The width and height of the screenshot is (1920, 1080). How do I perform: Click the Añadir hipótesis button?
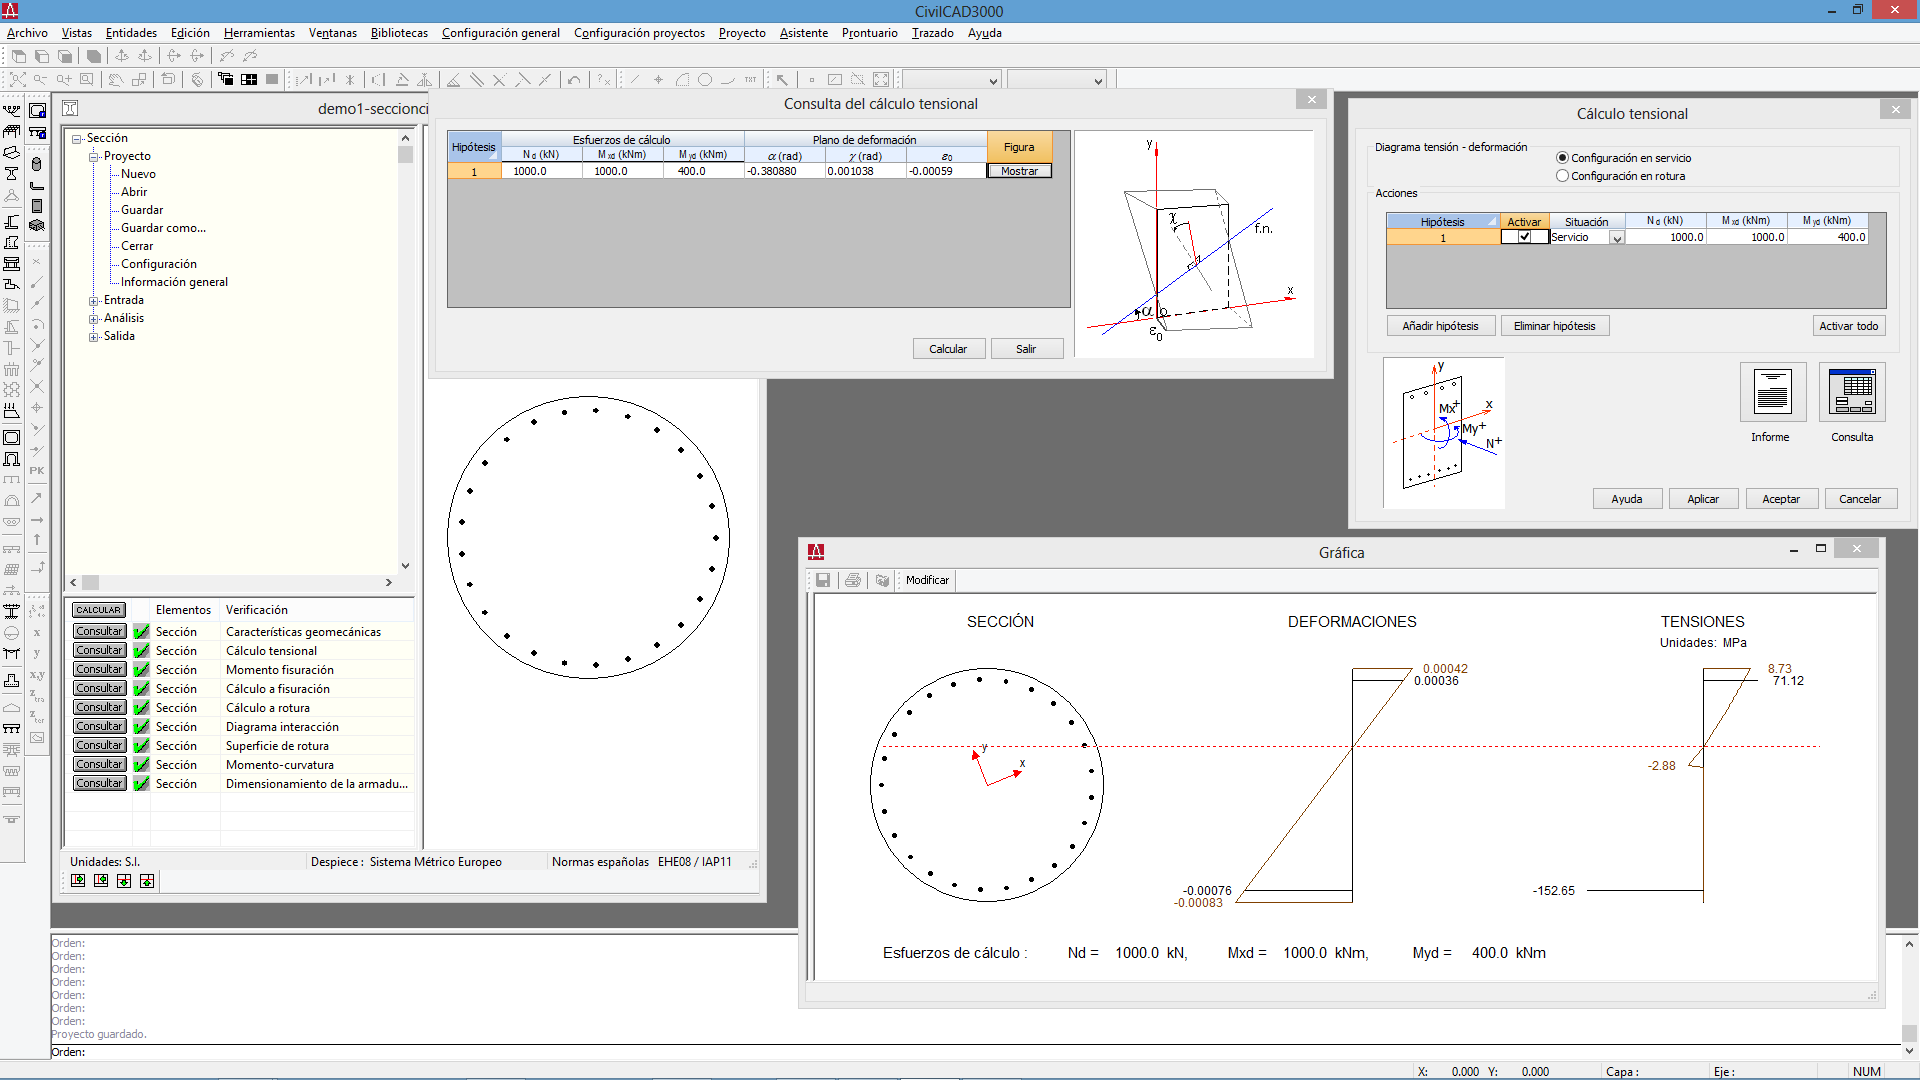1439,326
